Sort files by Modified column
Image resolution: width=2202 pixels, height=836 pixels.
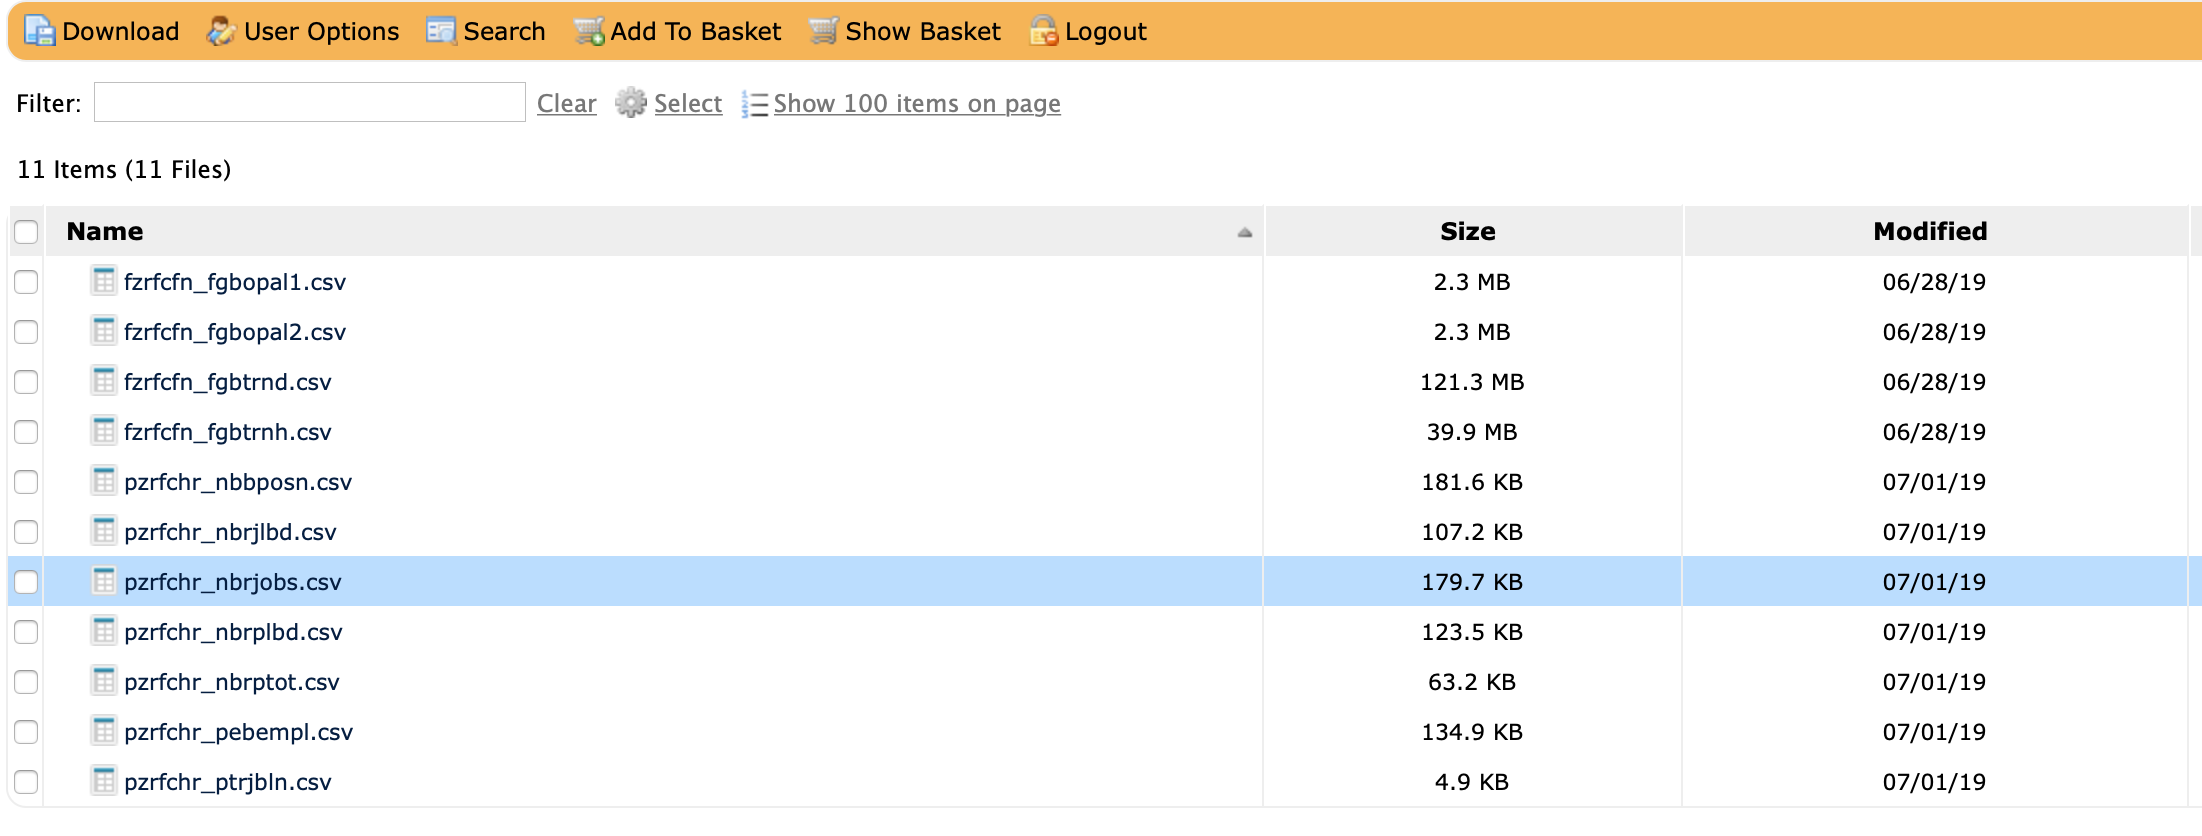pyautogui.click(x=1930, y=232)
